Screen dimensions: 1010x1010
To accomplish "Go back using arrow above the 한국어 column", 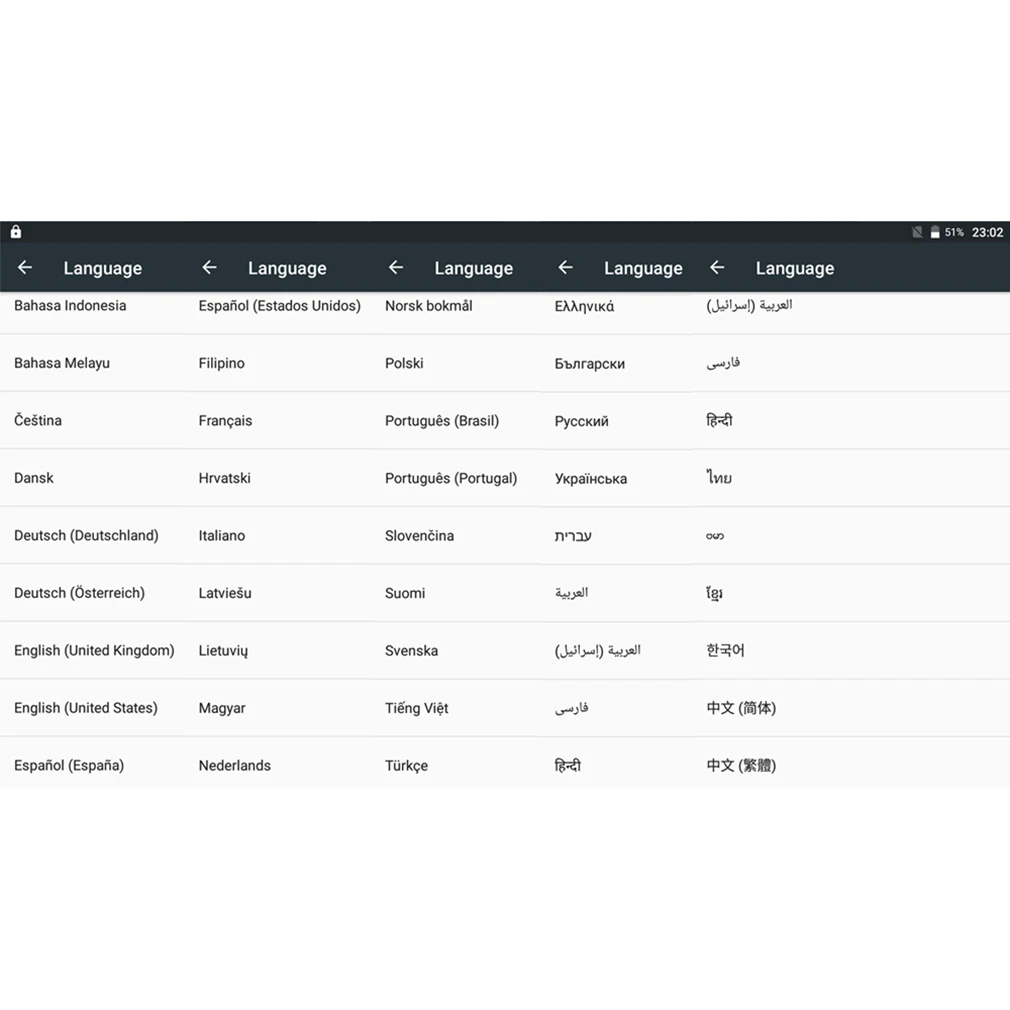I will [717, 267].
